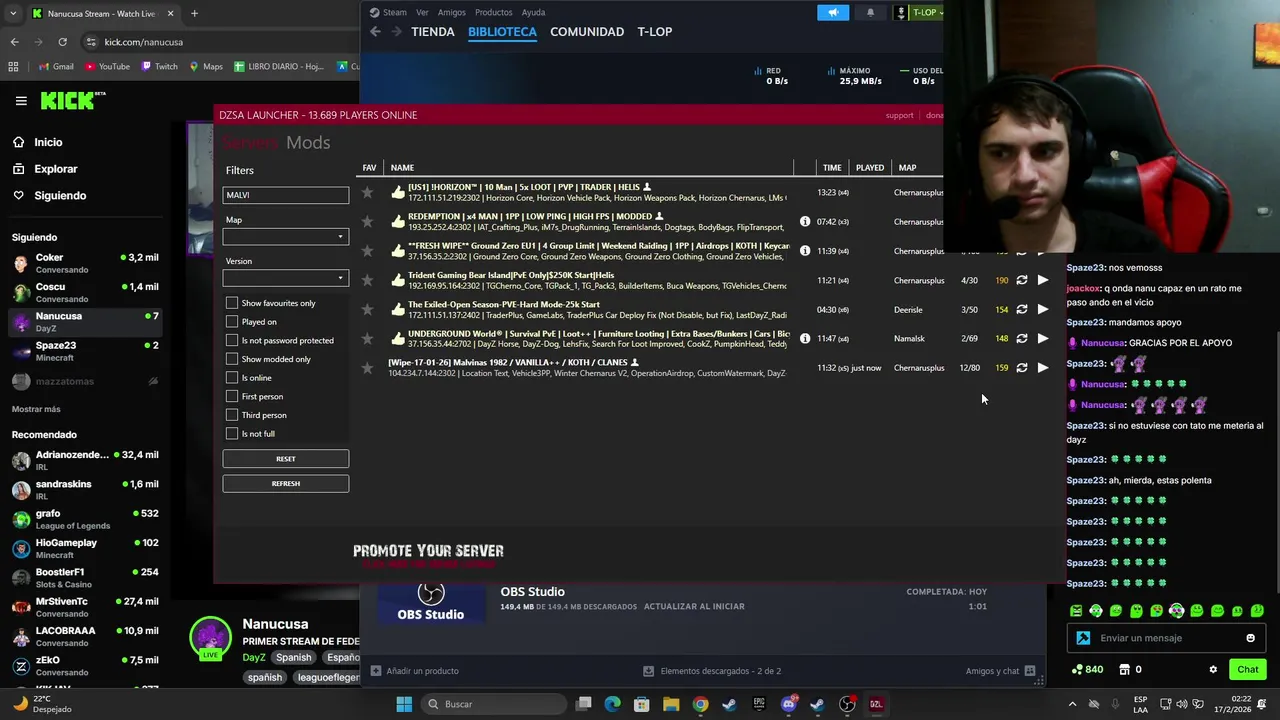Viewport: 1280px width, 720px height.
Task: Favorite The Exiled-Open Season server
Action: click(x=367, y=309)
